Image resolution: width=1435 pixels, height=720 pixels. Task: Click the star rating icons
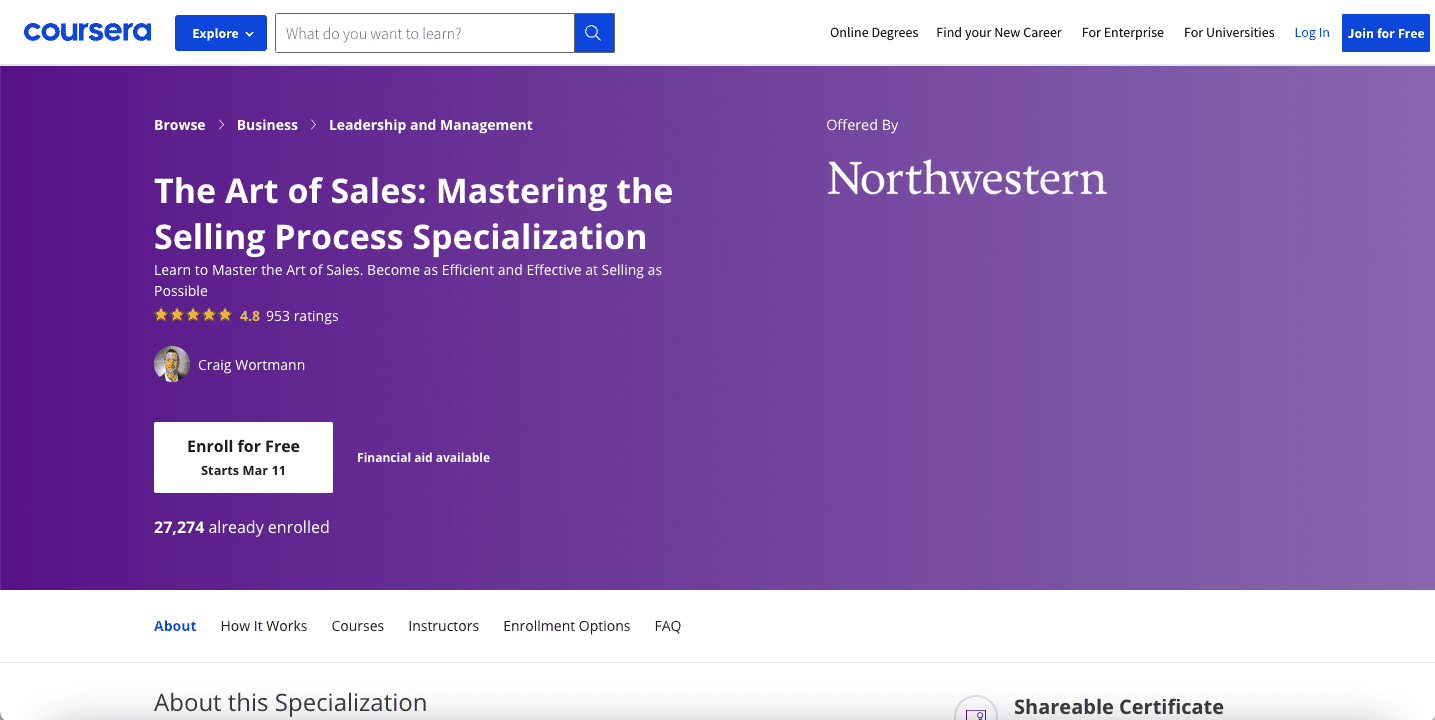click(x=193, y=315)
